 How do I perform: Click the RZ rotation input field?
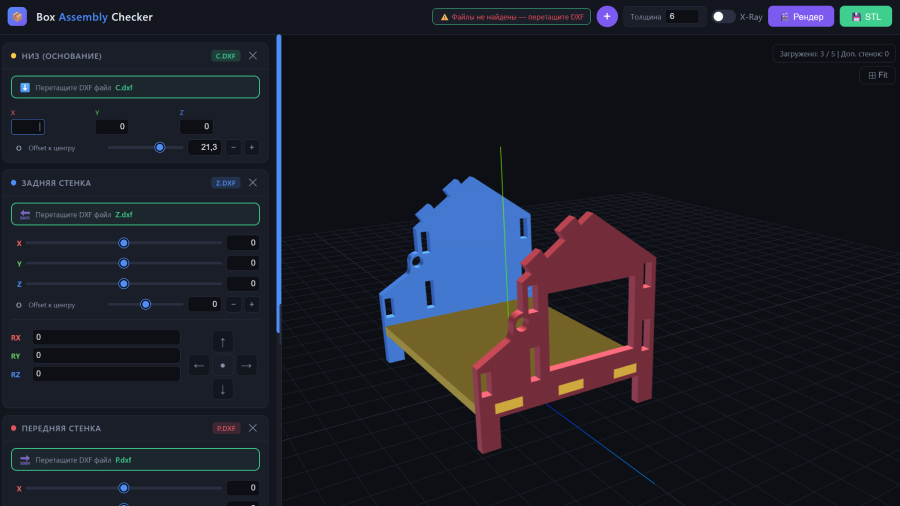point(106,373)
